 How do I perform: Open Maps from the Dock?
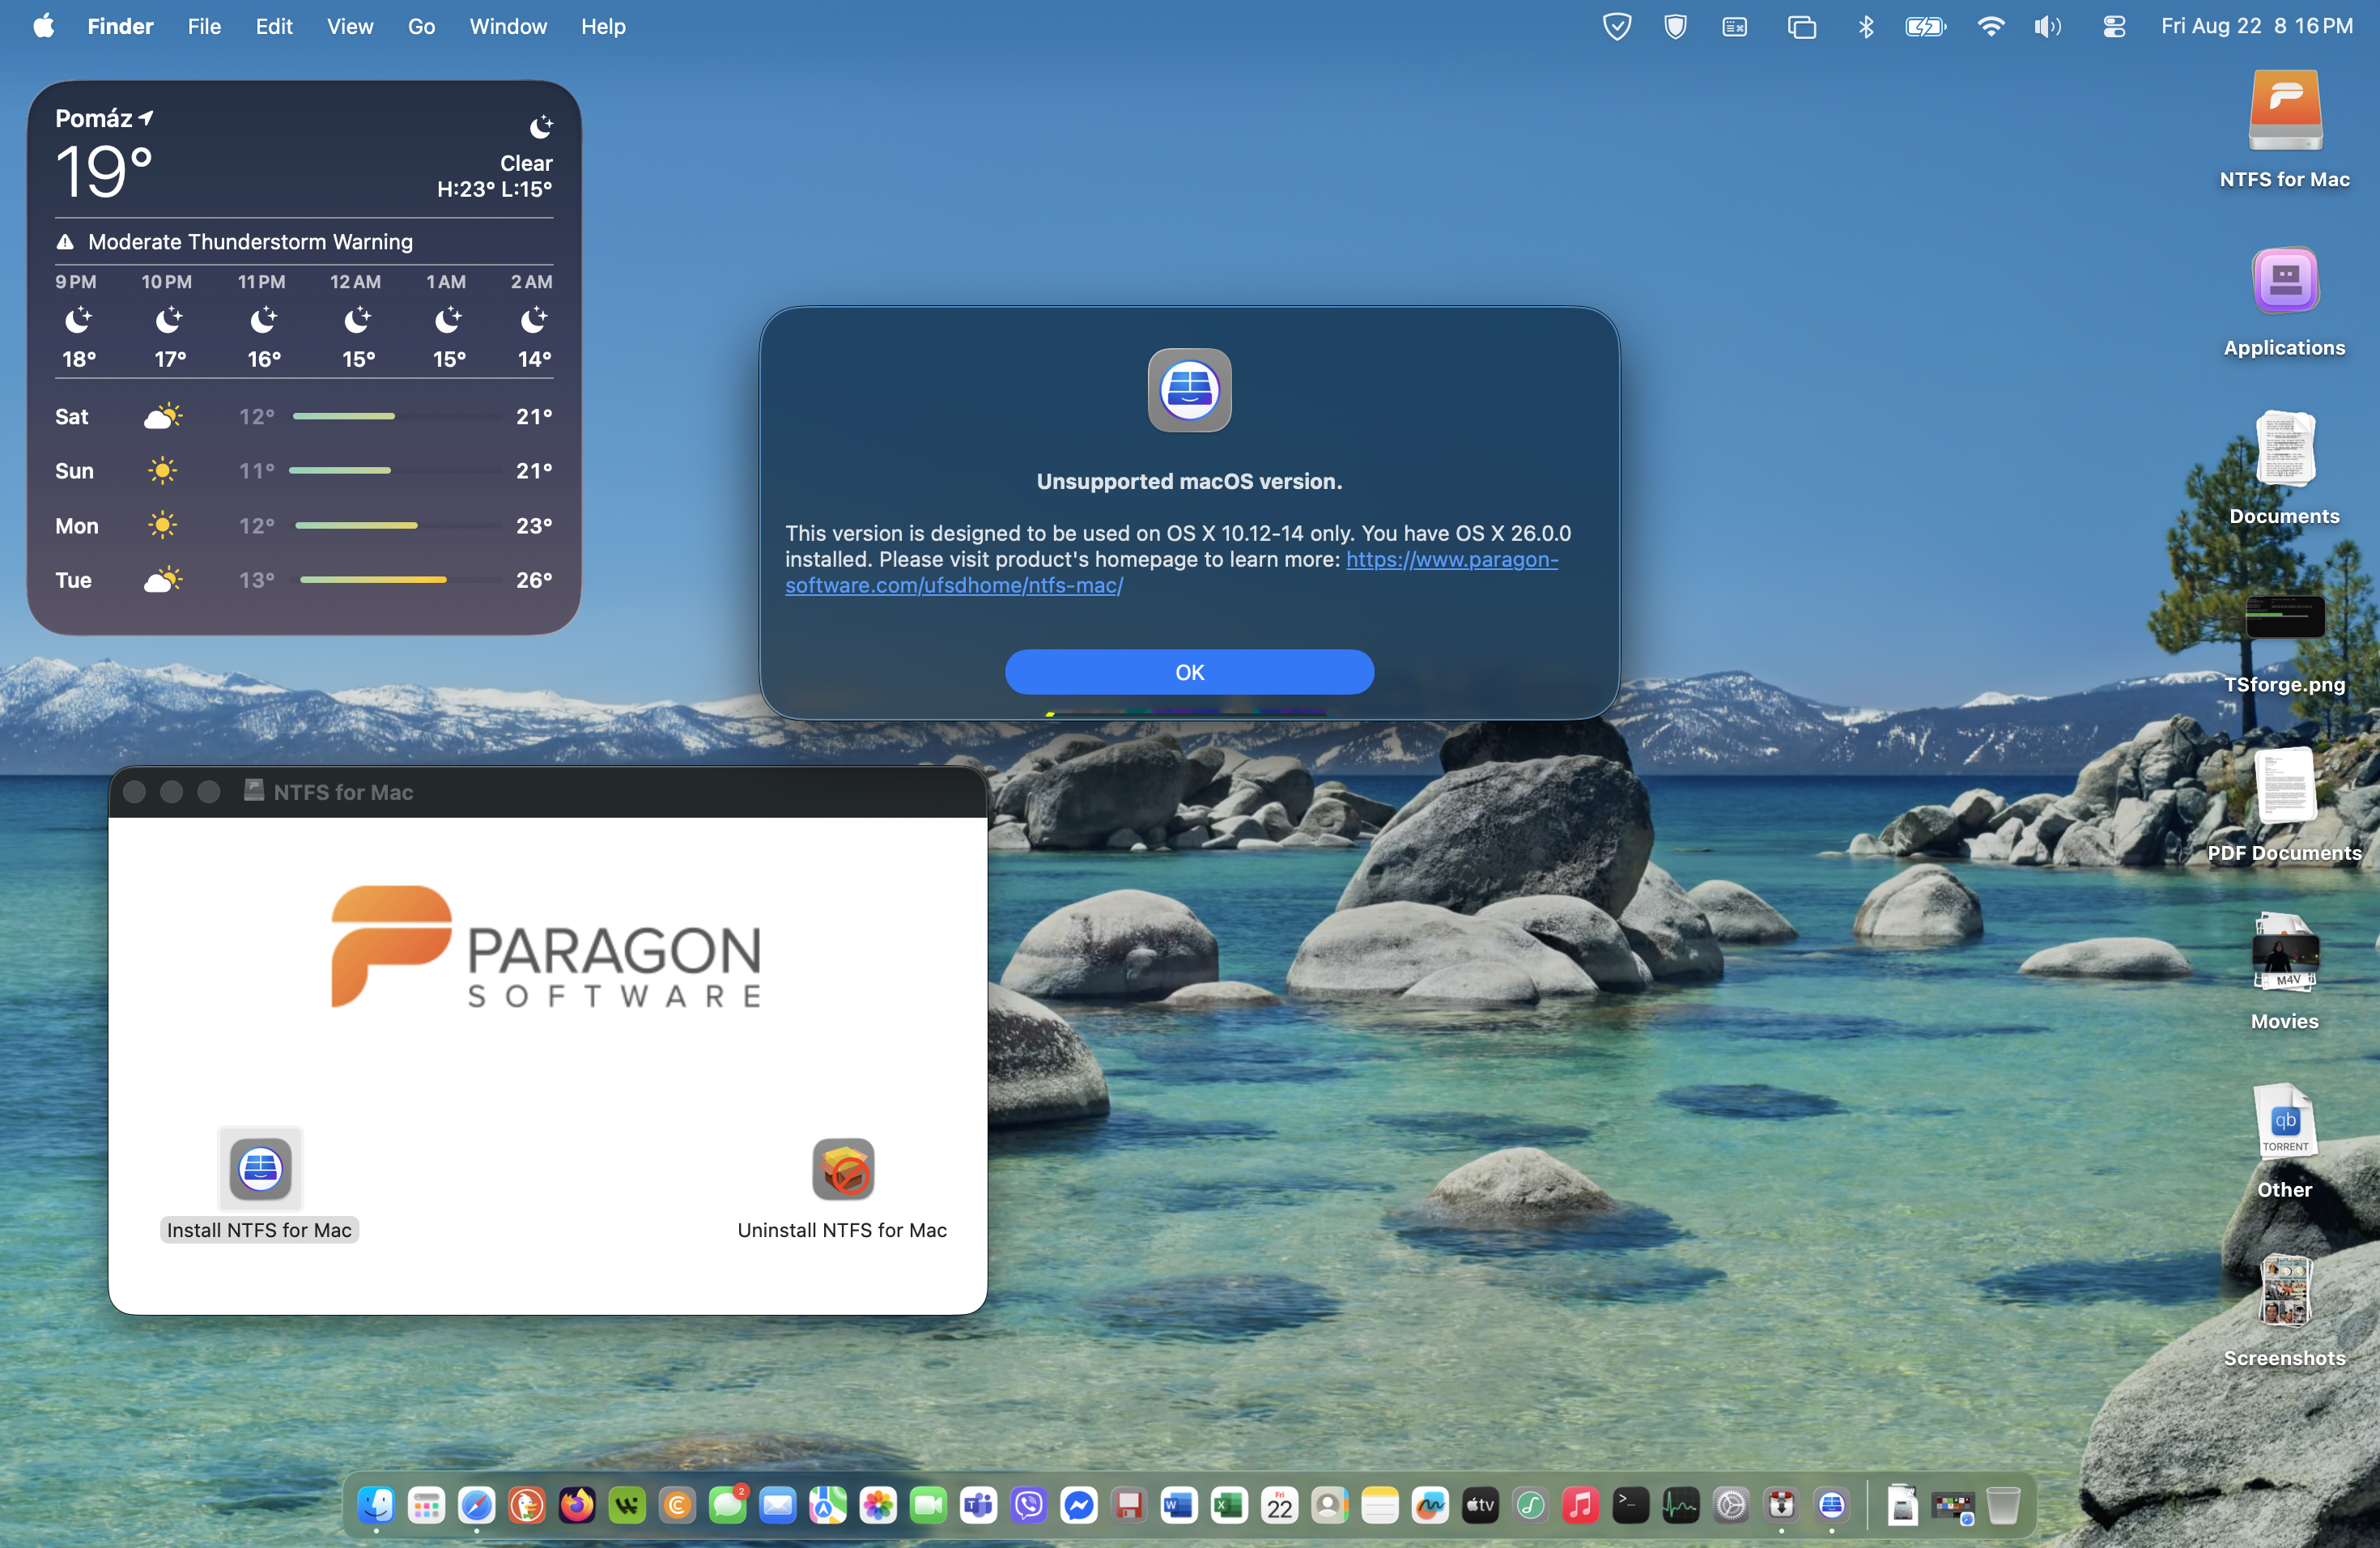pos(828,1505)
